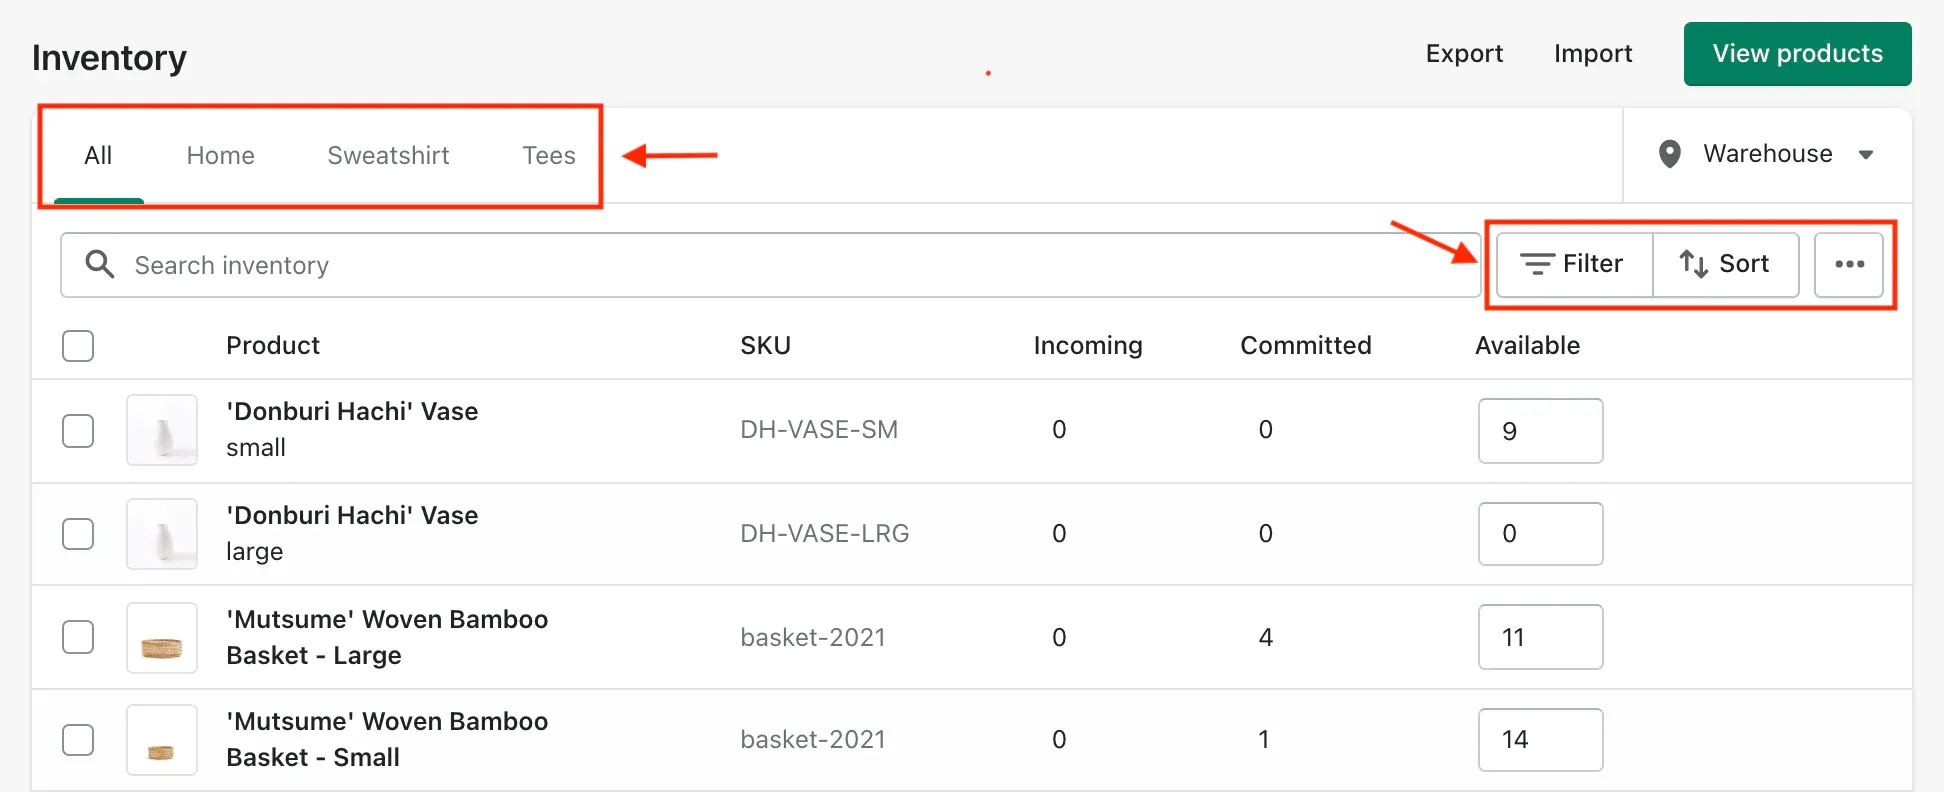Open the three-dots more actions menu

1849,264
